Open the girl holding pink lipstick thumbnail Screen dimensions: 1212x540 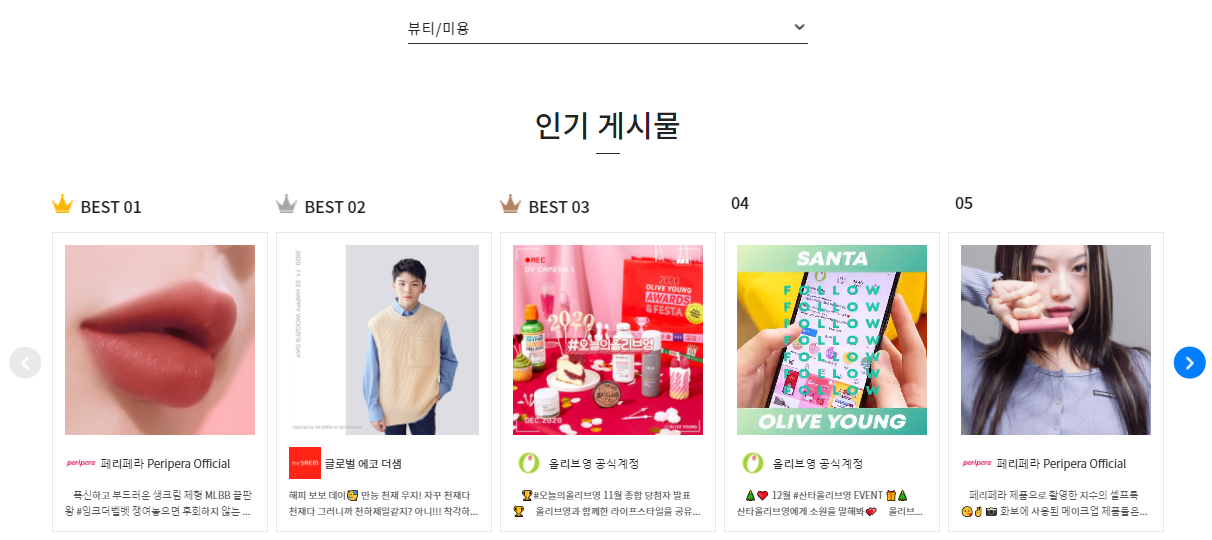click(x=1056, y=340)
